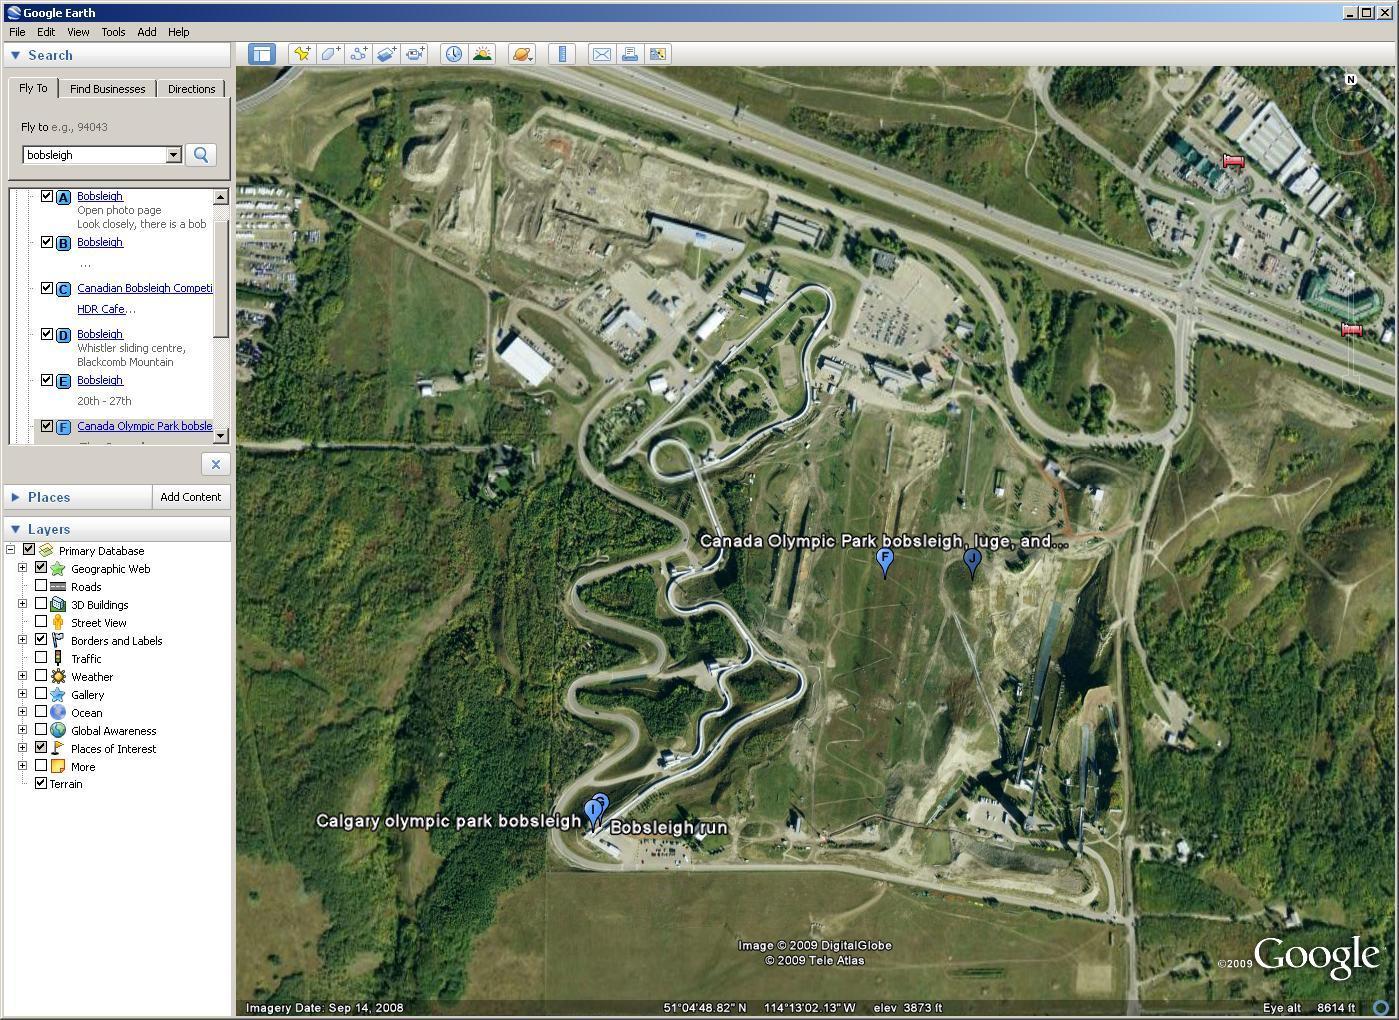Open the search history dropdown arrow
1399x1020 pixels.
[x=173, y=154]
